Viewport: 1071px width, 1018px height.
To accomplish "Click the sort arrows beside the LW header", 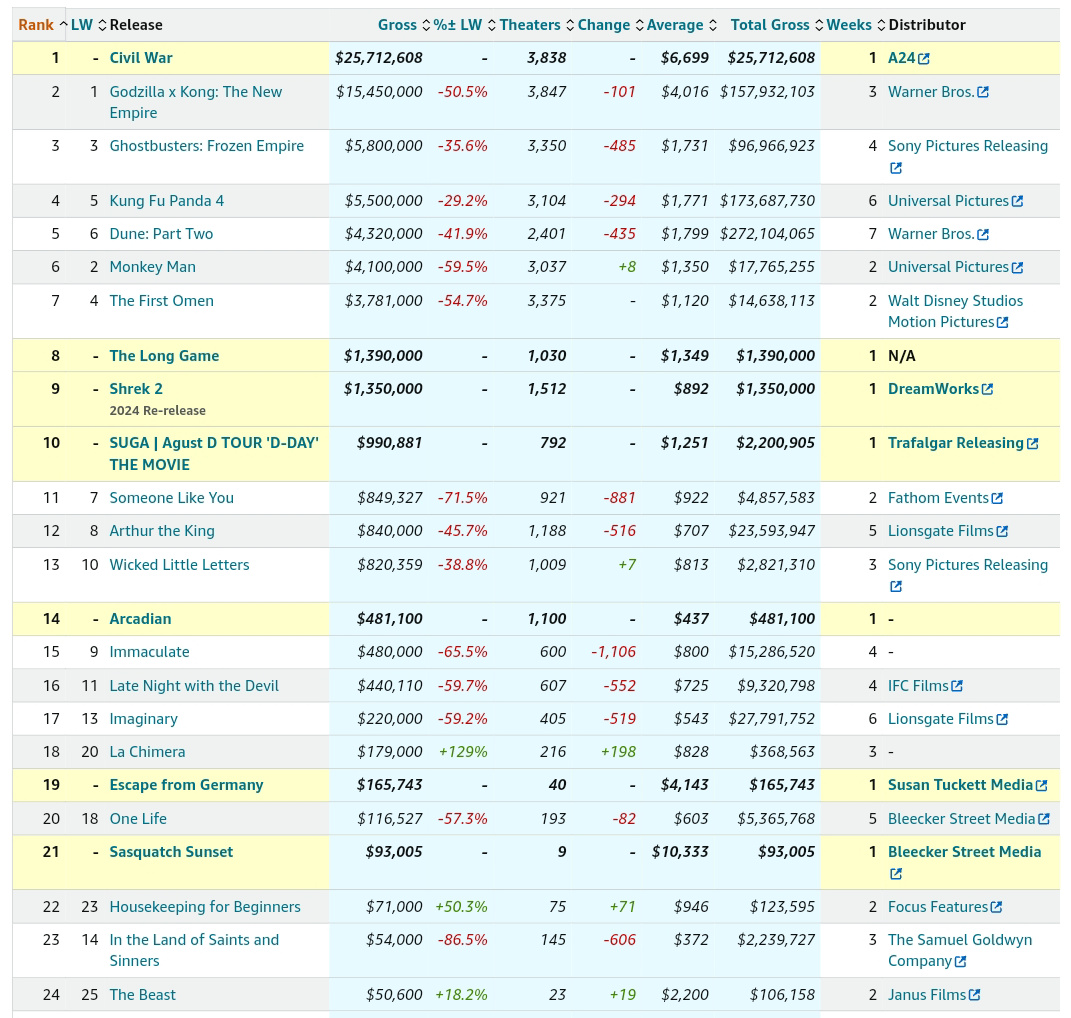I will tap(102, 25).
